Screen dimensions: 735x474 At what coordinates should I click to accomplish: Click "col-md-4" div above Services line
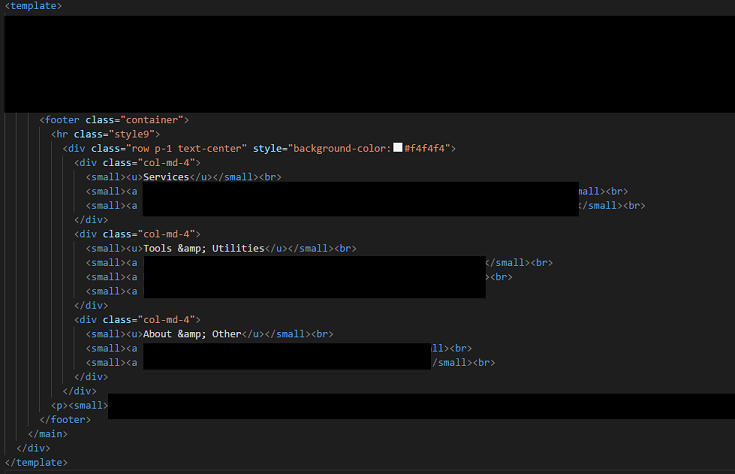[137, 163]
